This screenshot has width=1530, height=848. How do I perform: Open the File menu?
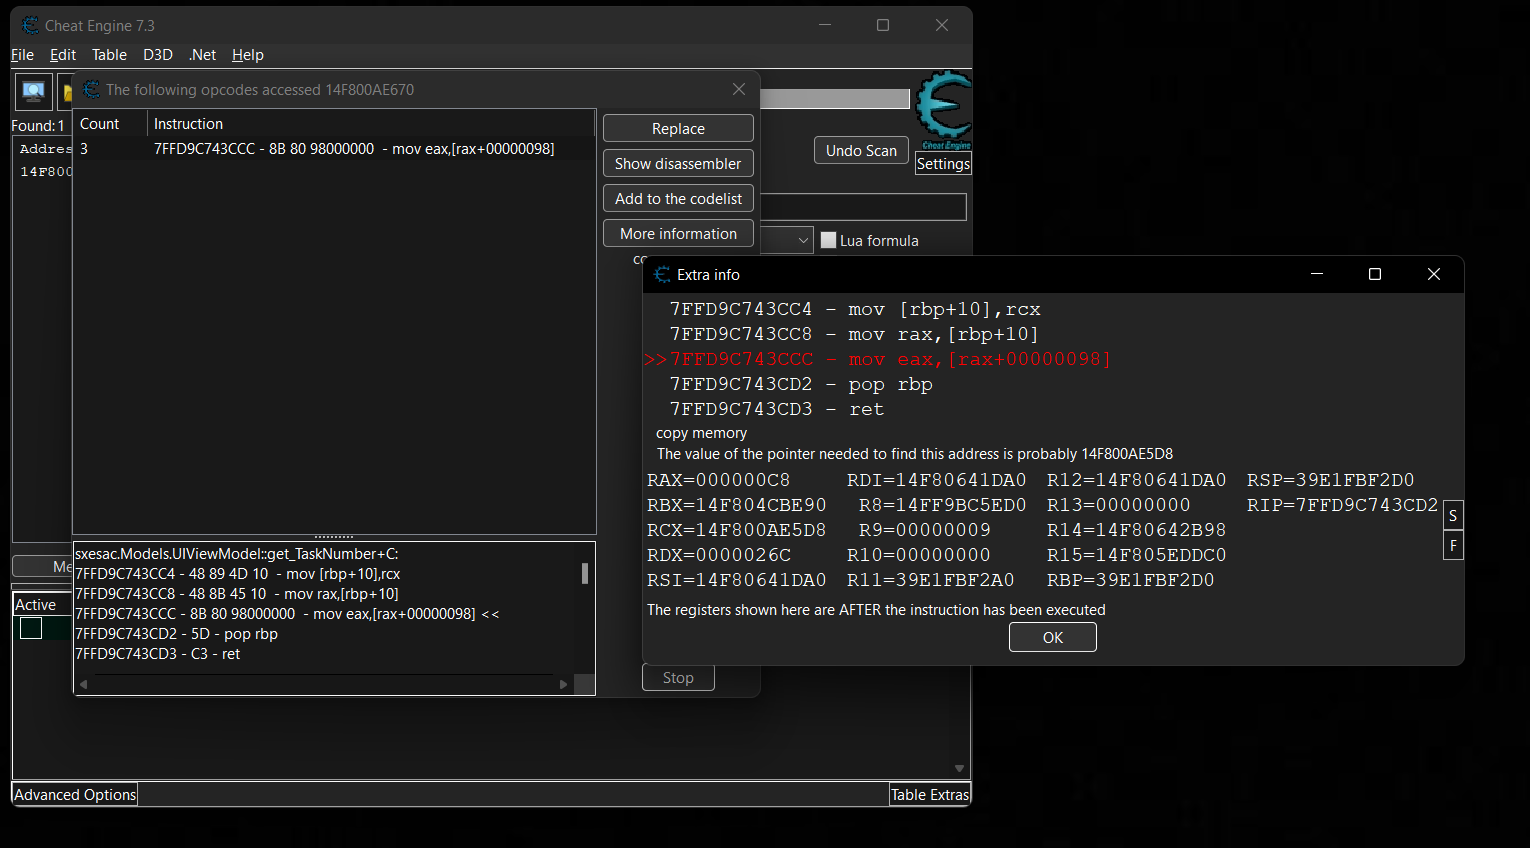[x=22, y=55]
